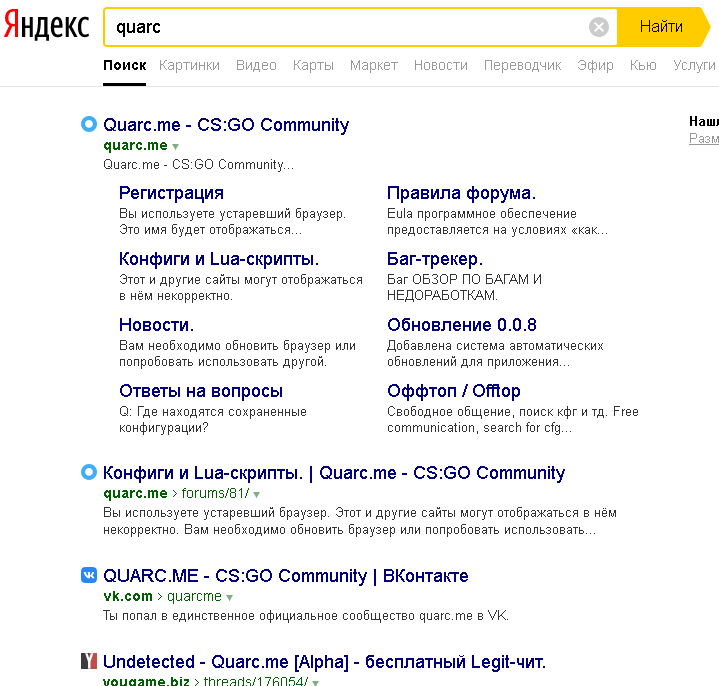Screen dimensions: 719x686
Task: Open the Маркет tab
Action: click(x=374, y=66)
